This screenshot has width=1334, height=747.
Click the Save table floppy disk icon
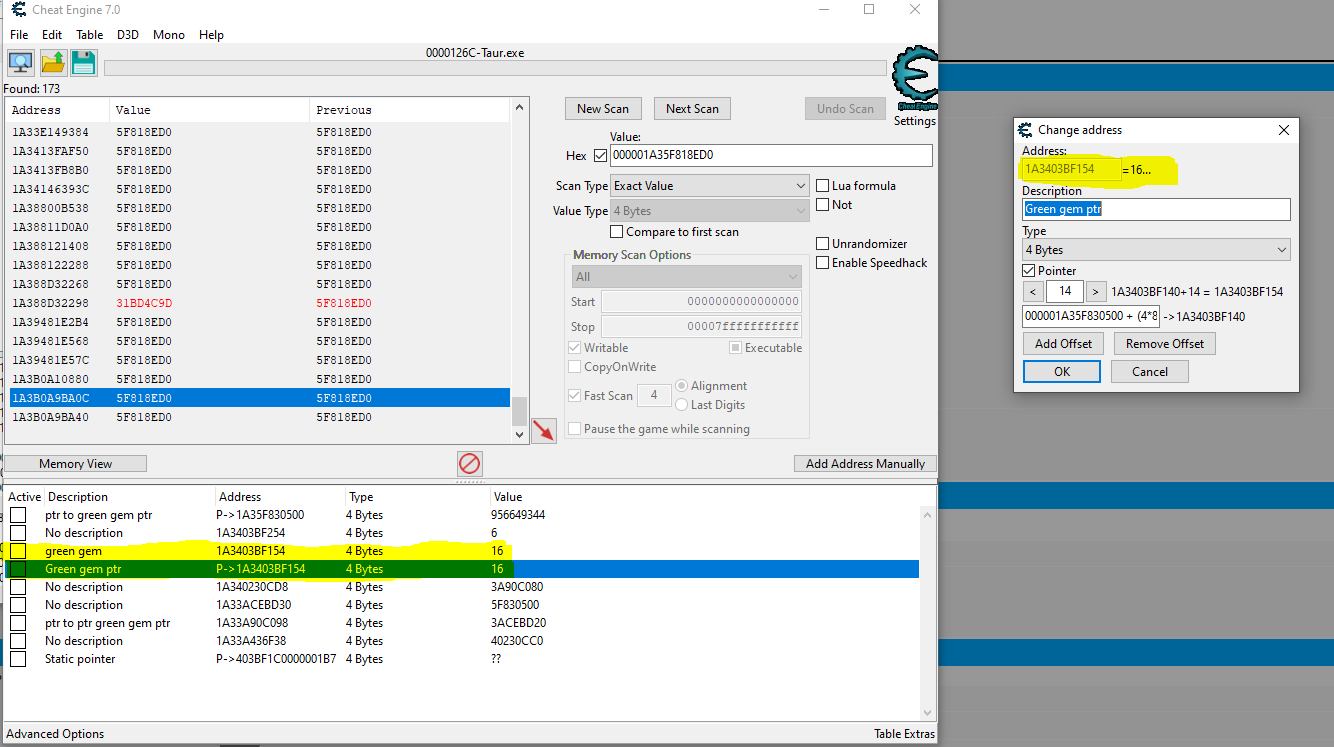84,62
